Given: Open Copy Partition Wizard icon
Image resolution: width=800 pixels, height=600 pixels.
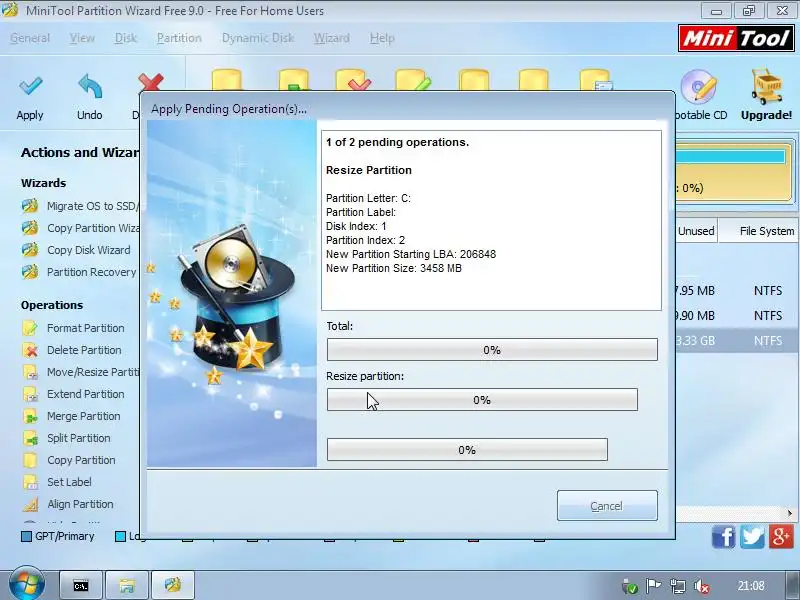Looking at the screenshot, I should (30, 228).
